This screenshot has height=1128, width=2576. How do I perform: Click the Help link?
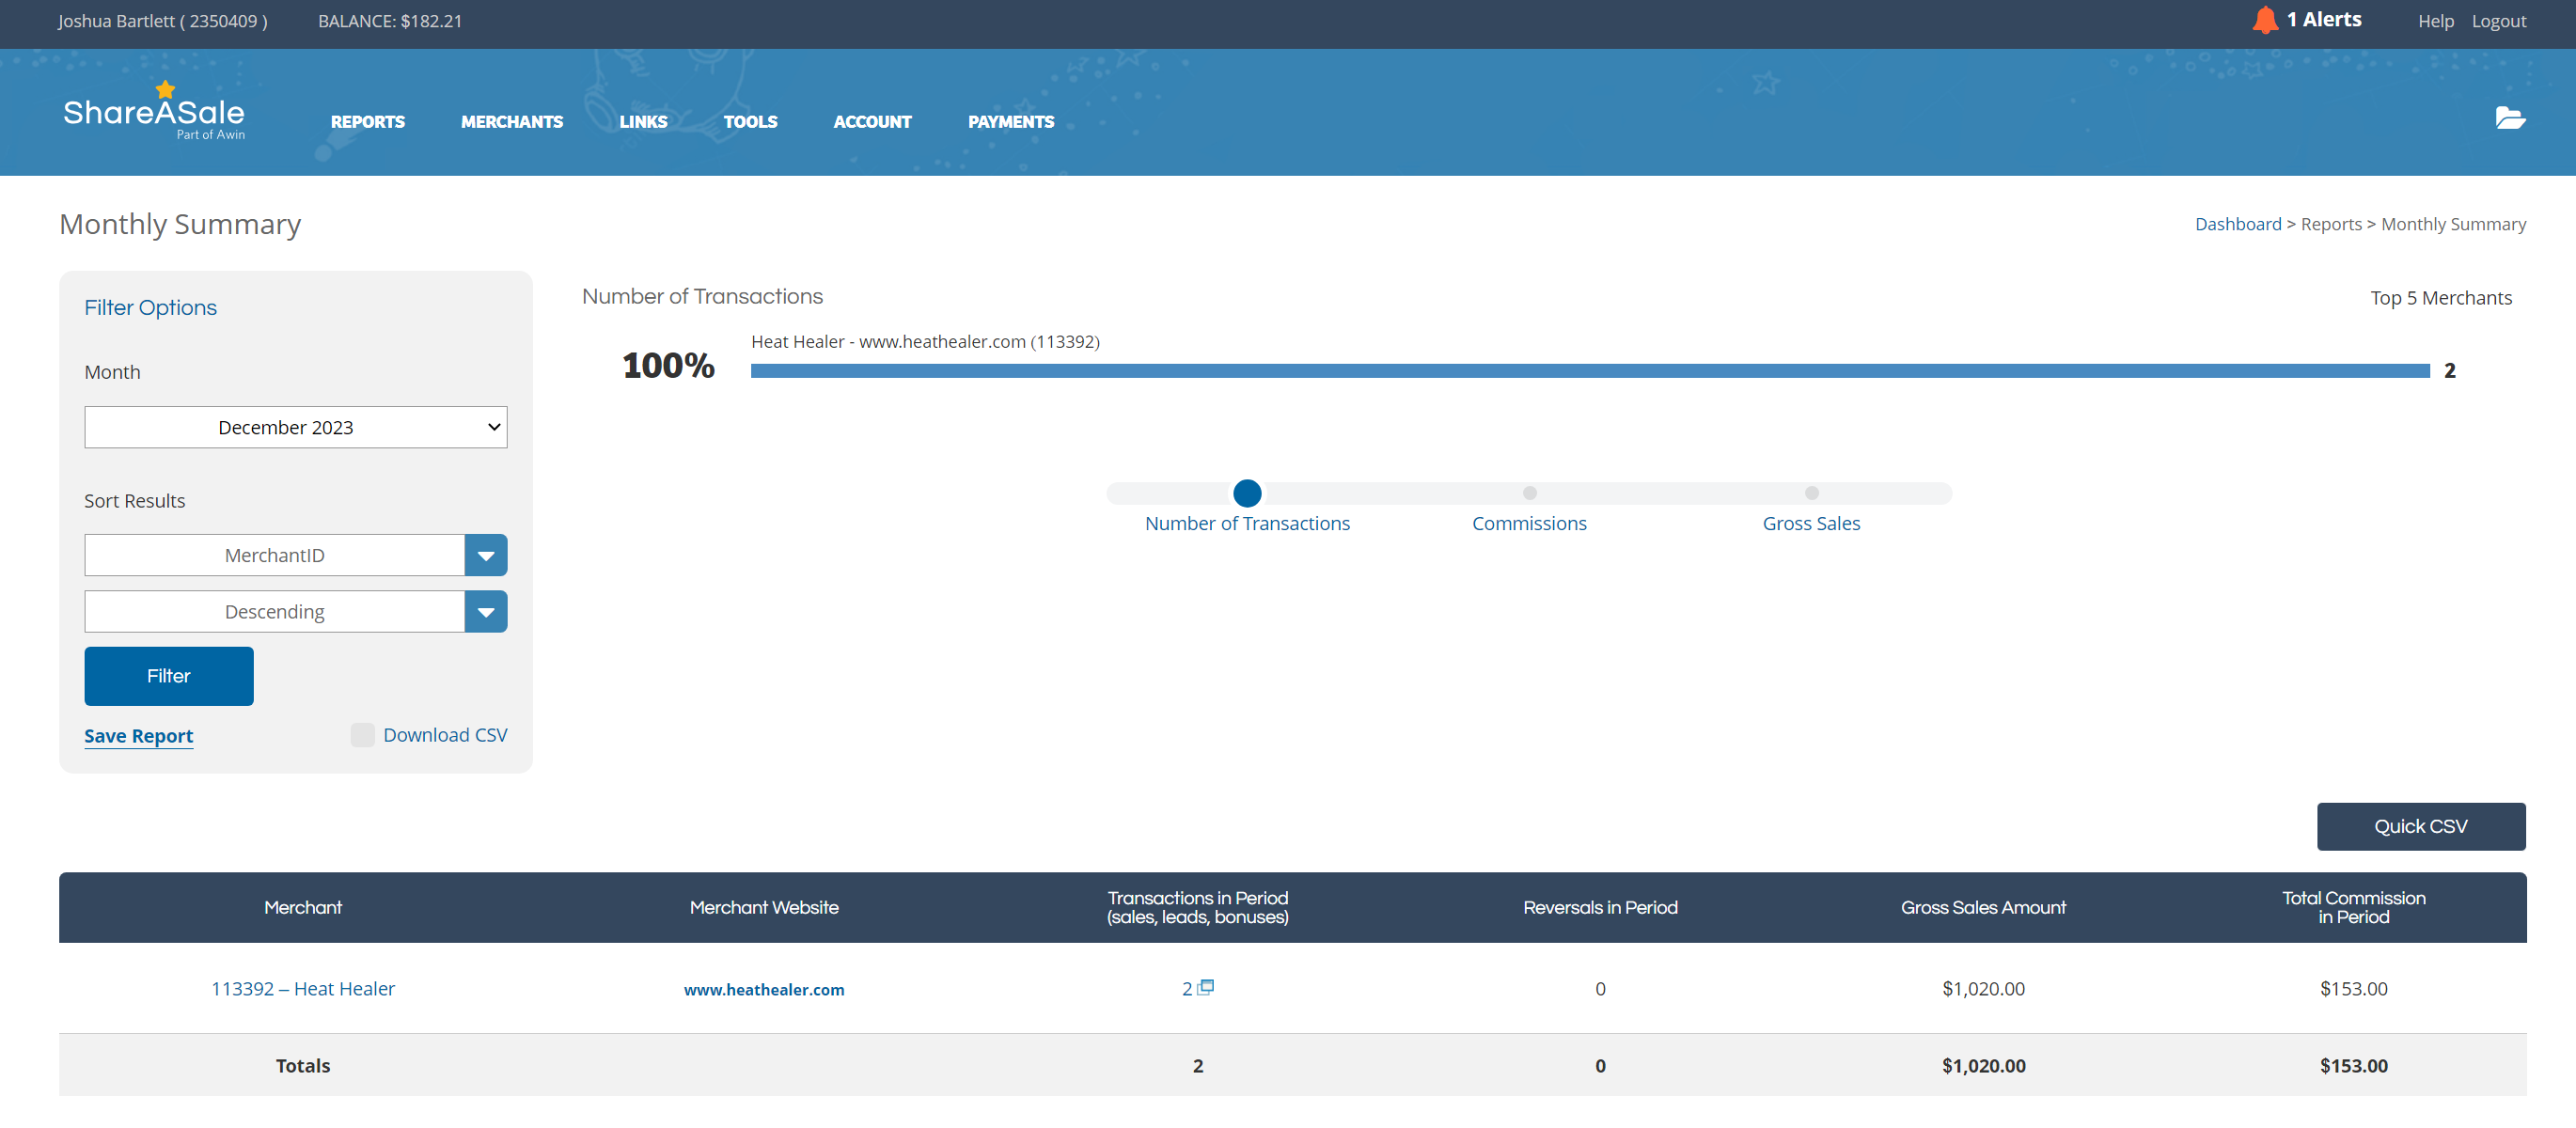pos(2436,21)
